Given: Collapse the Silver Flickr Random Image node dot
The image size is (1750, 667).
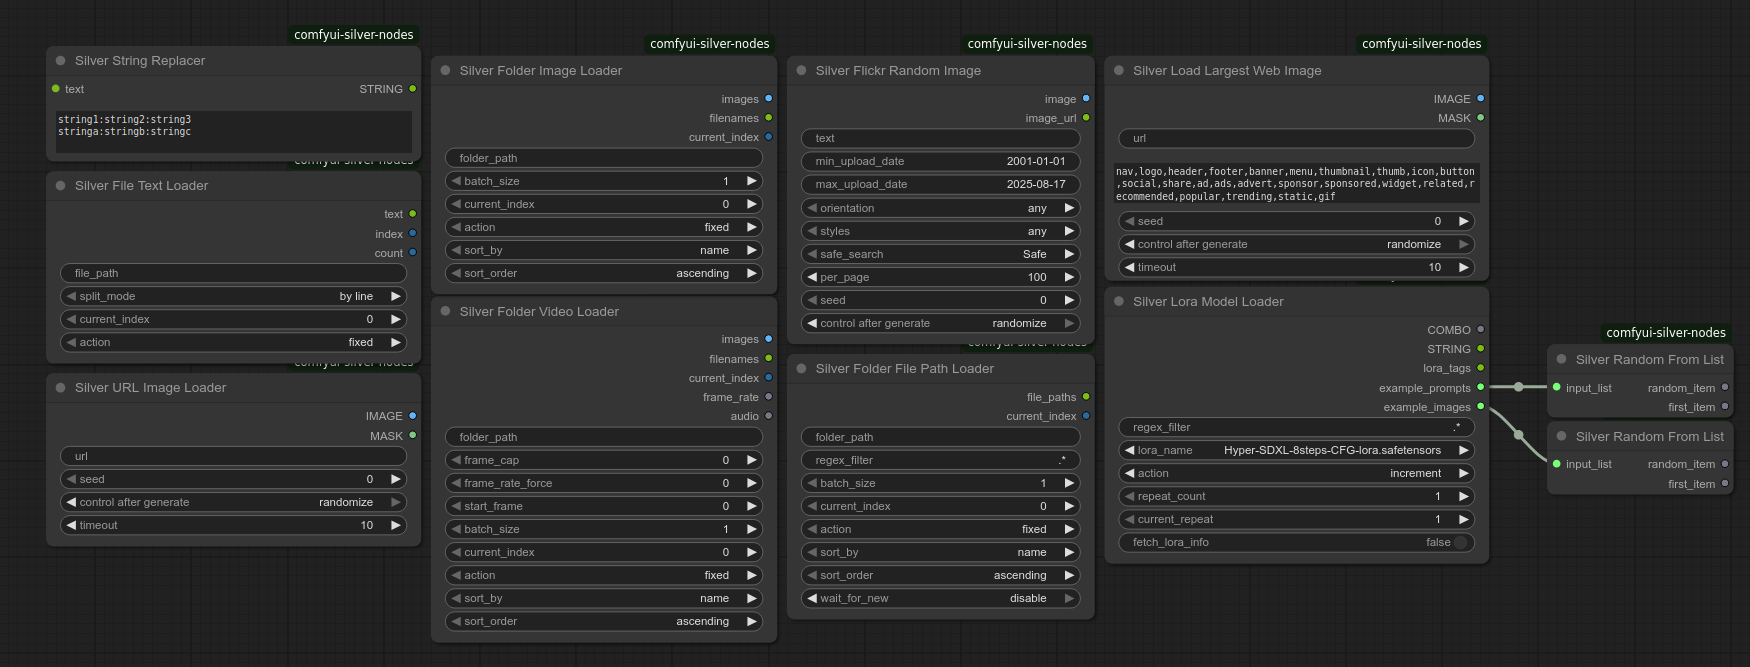Looking at the screenshot, I should point(802,71).
